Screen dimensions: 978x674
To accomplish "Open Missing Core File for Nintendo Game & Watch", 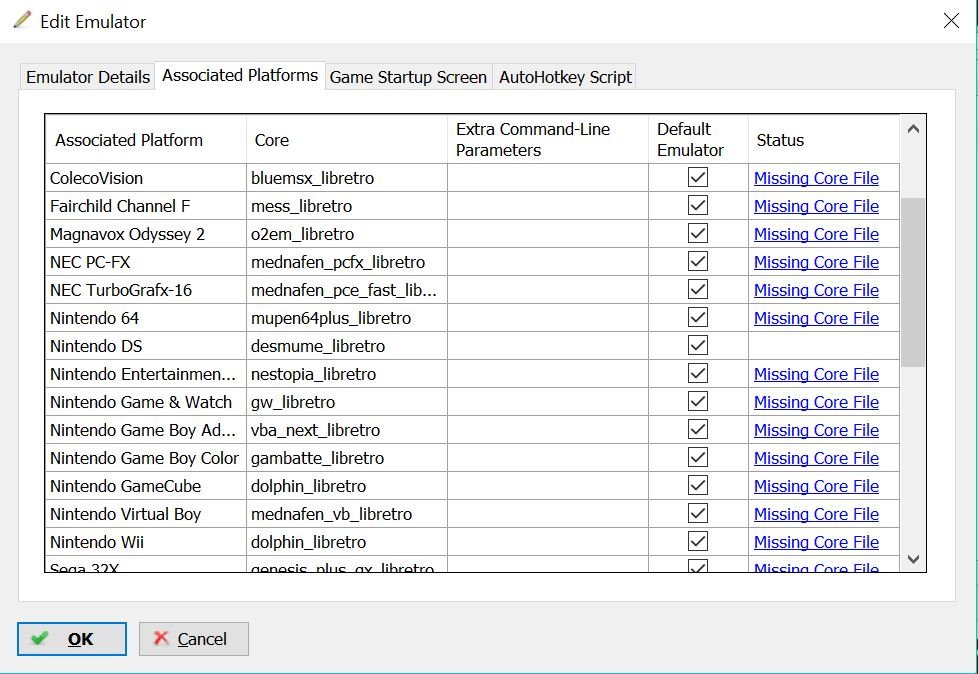I will click(x=816, y=403).
